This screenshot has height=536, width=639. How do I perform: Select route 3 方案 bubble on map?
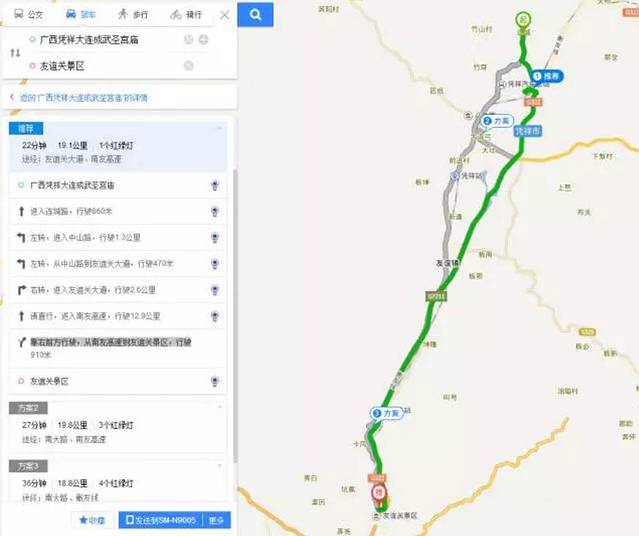coord(386,413)
